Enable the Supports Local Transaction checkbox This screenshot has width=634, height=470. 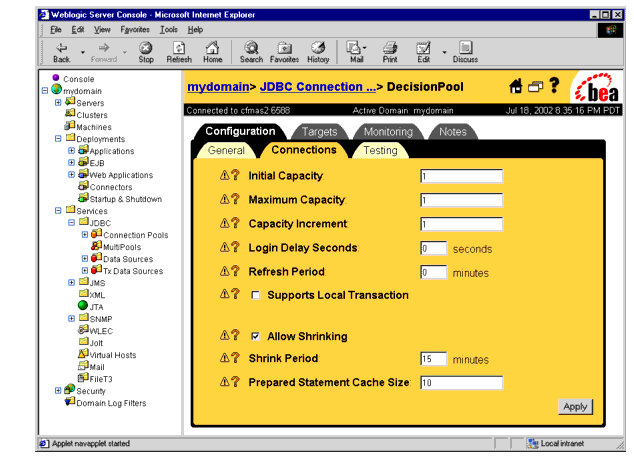pos(256,295)
